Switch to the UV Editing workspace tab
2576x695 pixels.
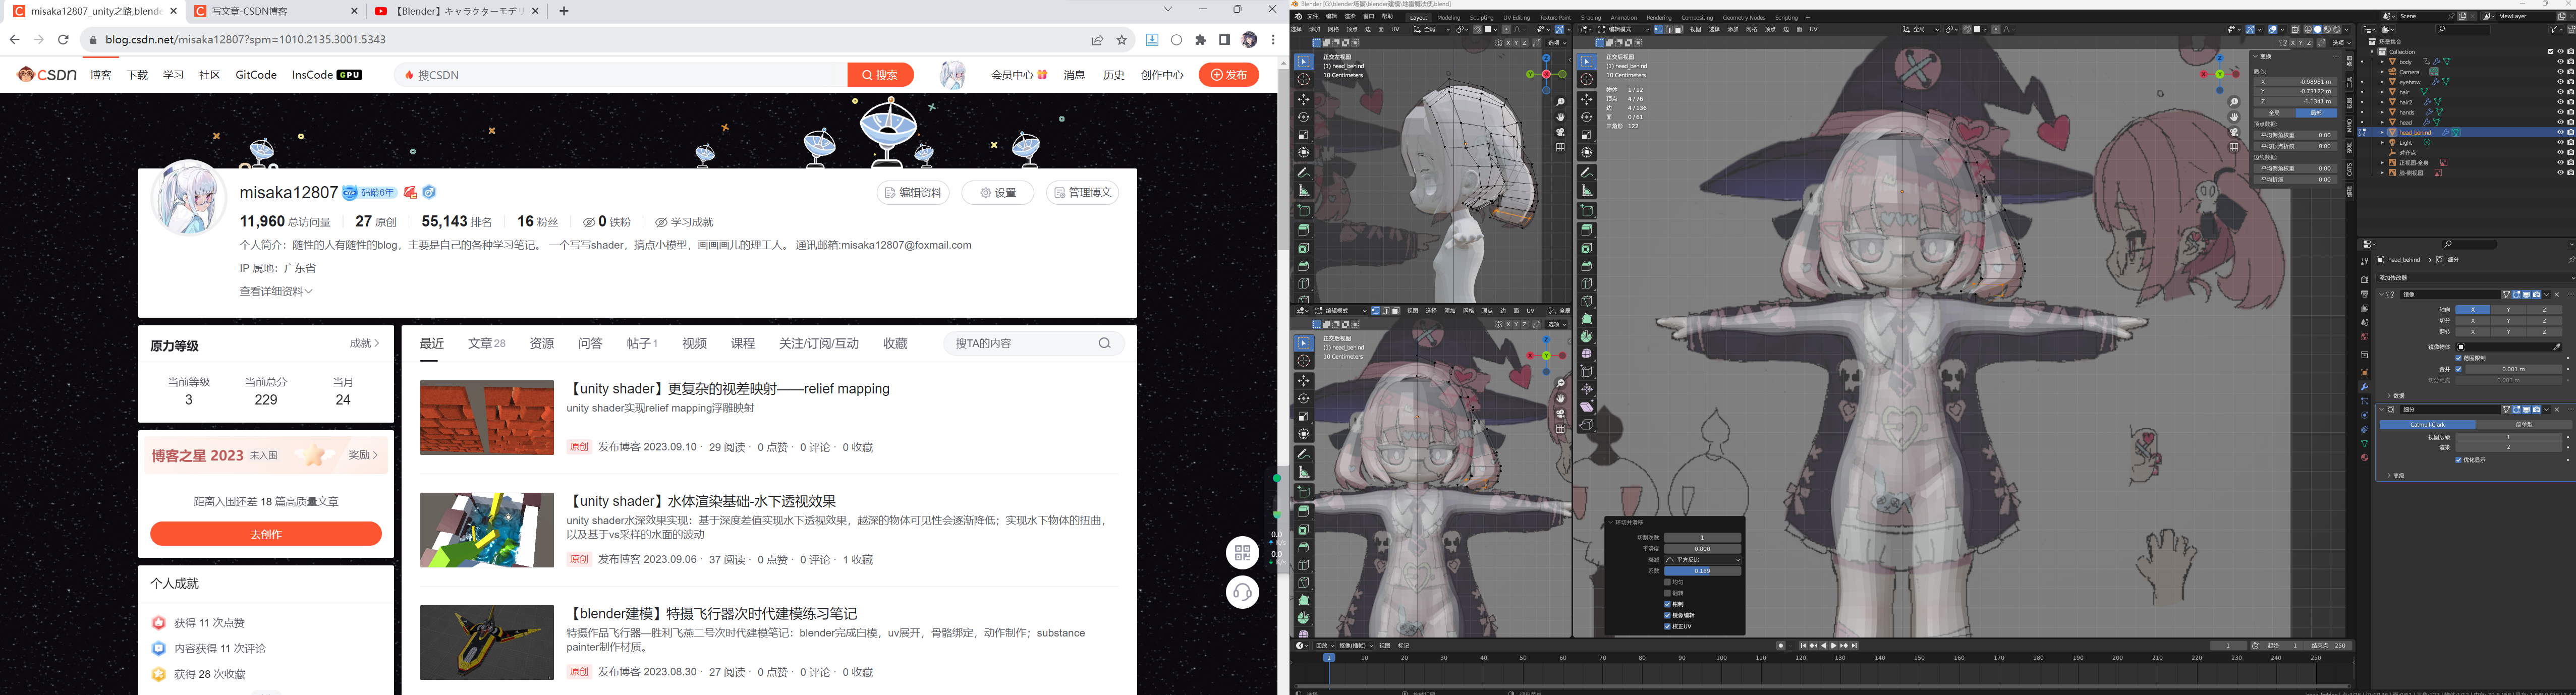(x=1517, y=18)
